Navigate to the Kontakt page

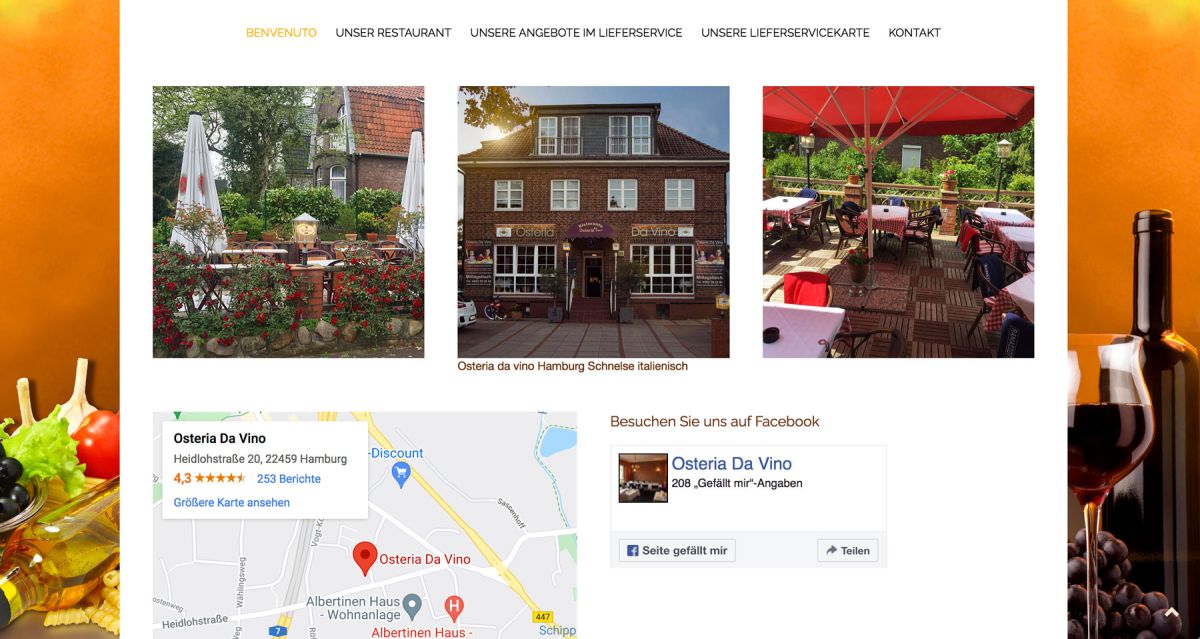914,33
